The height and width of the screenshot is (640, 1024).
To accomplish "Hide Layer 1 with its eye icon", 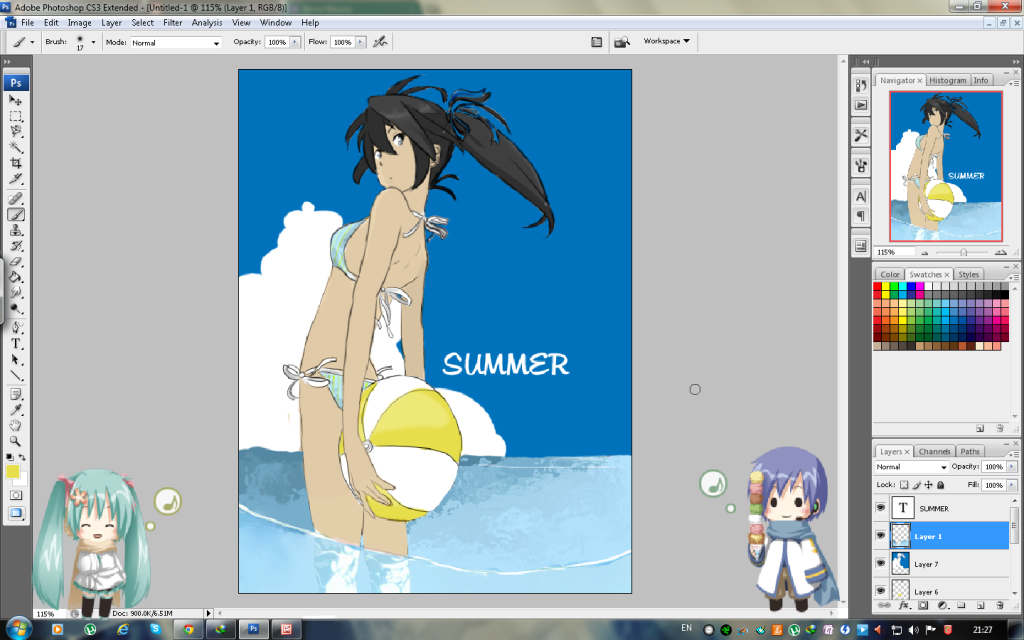I will (x=880, y=536).
